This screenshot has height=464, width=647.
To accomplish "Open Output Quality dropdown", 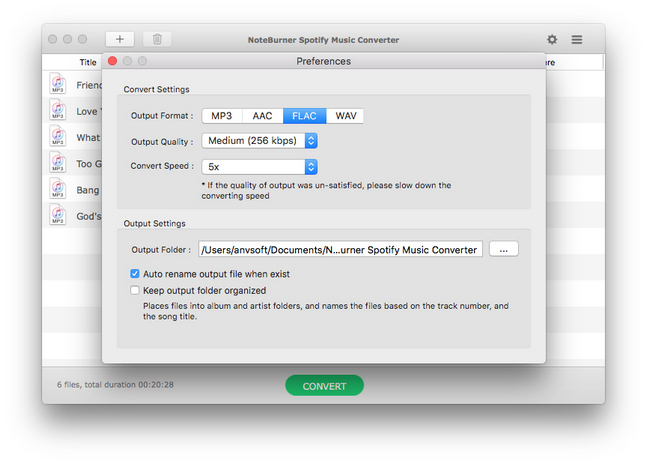I will 259,141.
